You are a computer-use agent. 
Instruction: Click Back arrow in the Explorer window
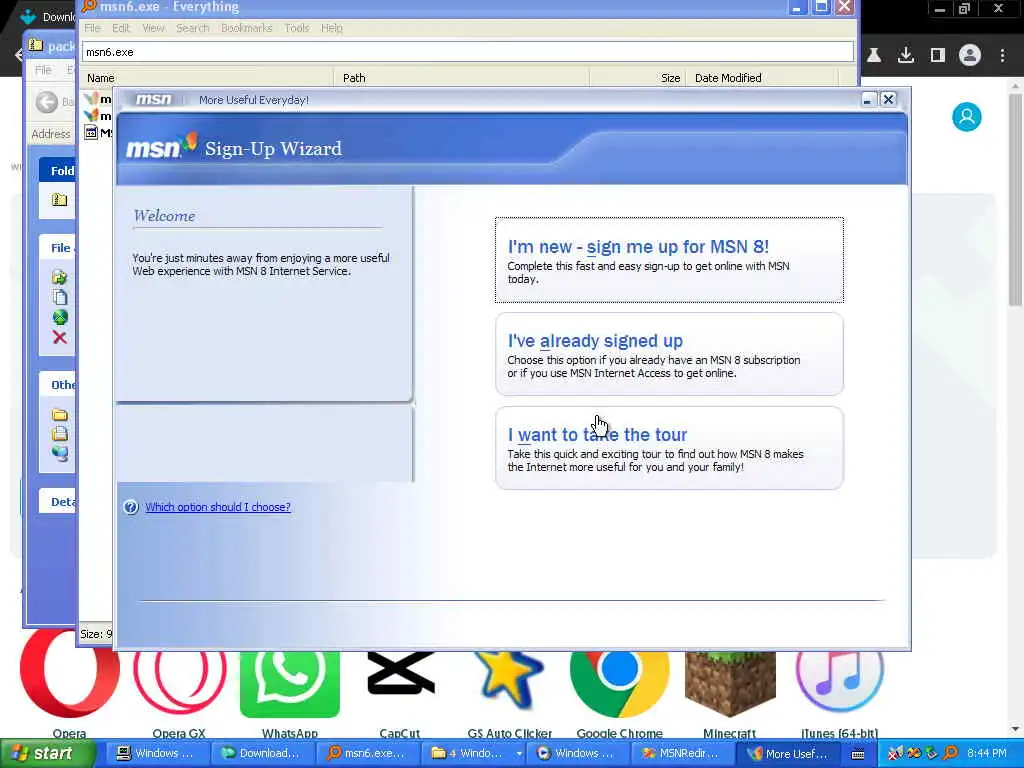[x=46, y=102]
